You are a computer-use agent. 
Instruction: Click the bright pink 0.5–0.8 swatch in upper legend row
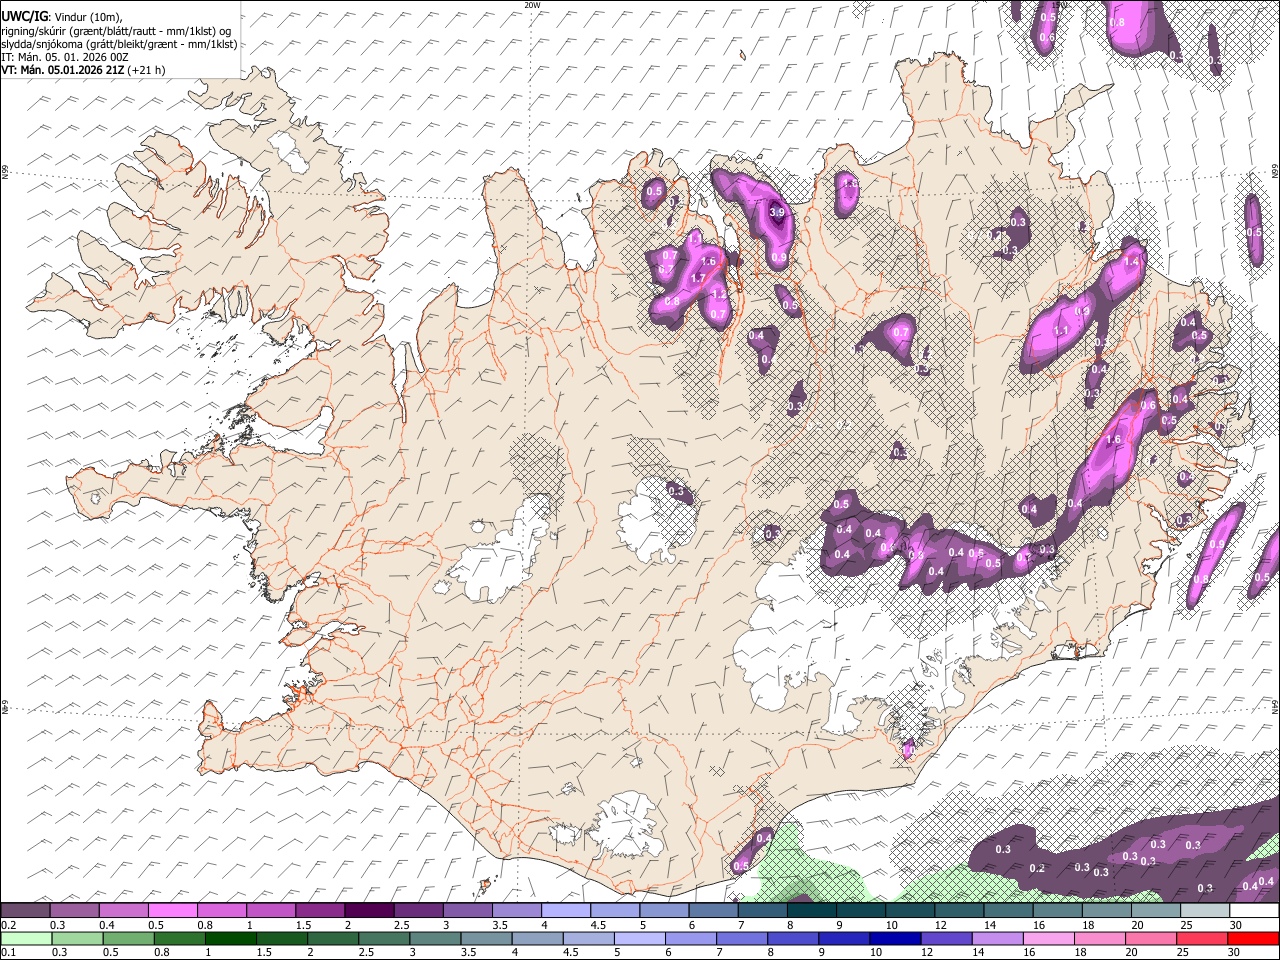172,911
